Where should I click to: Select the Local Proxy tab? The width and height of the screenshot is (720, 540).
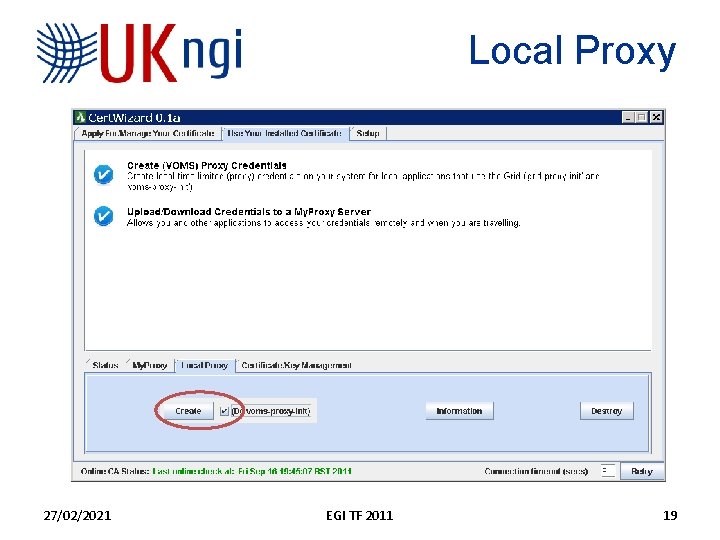tap(204, 365)
